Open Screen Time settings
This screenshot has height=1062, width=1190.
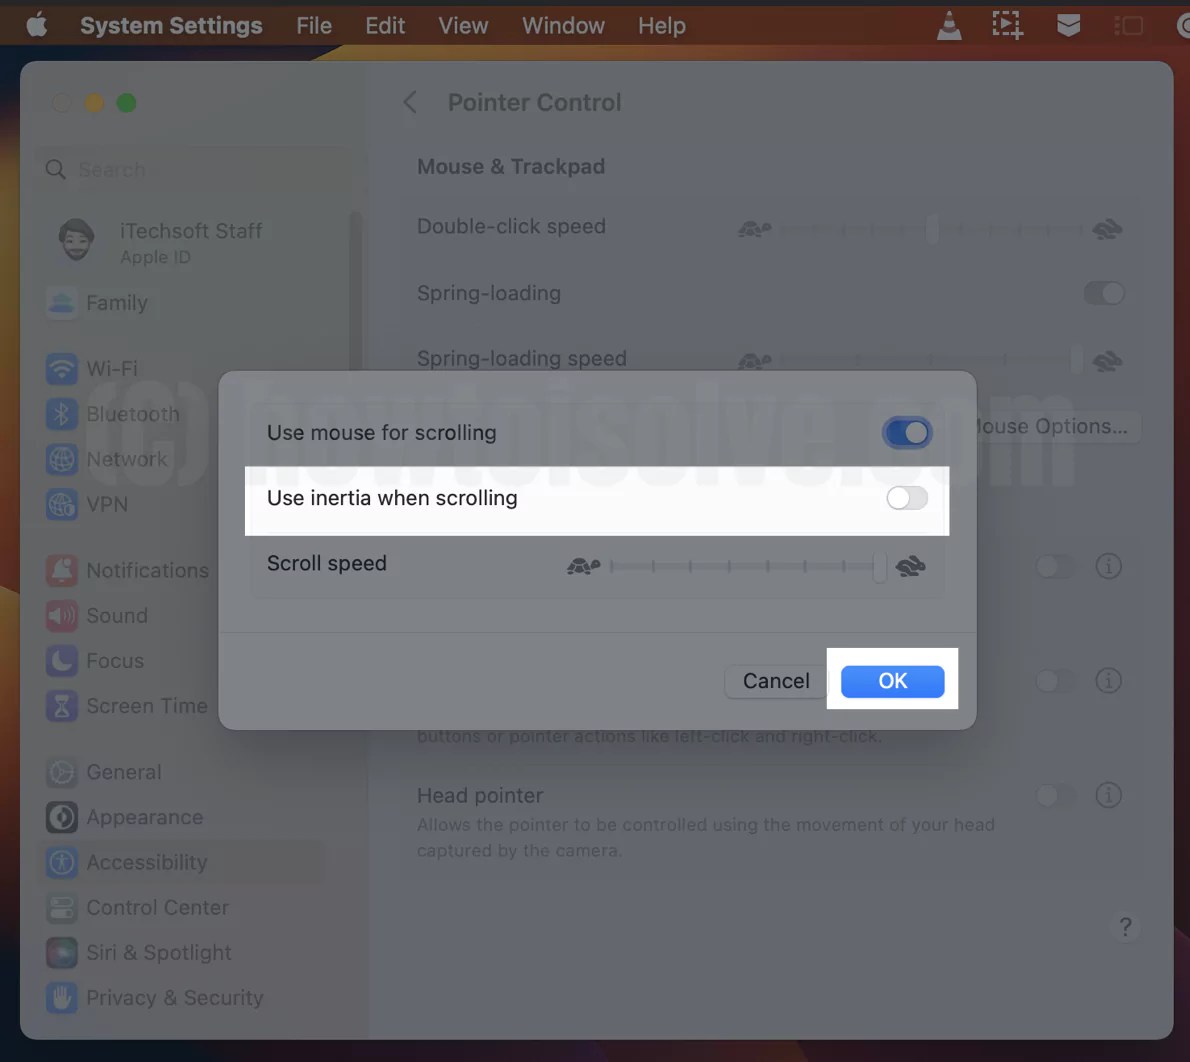click(x=146, y=706)
